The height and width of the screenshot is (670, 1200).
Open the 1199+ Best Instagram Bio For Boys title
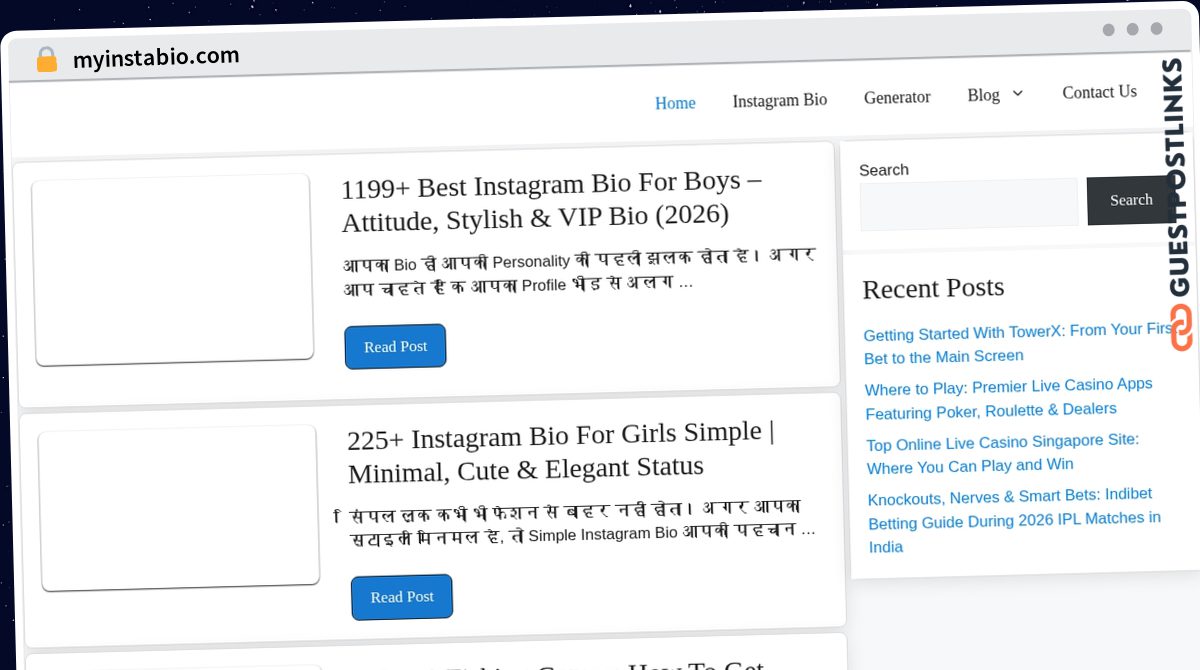point(552,199)
